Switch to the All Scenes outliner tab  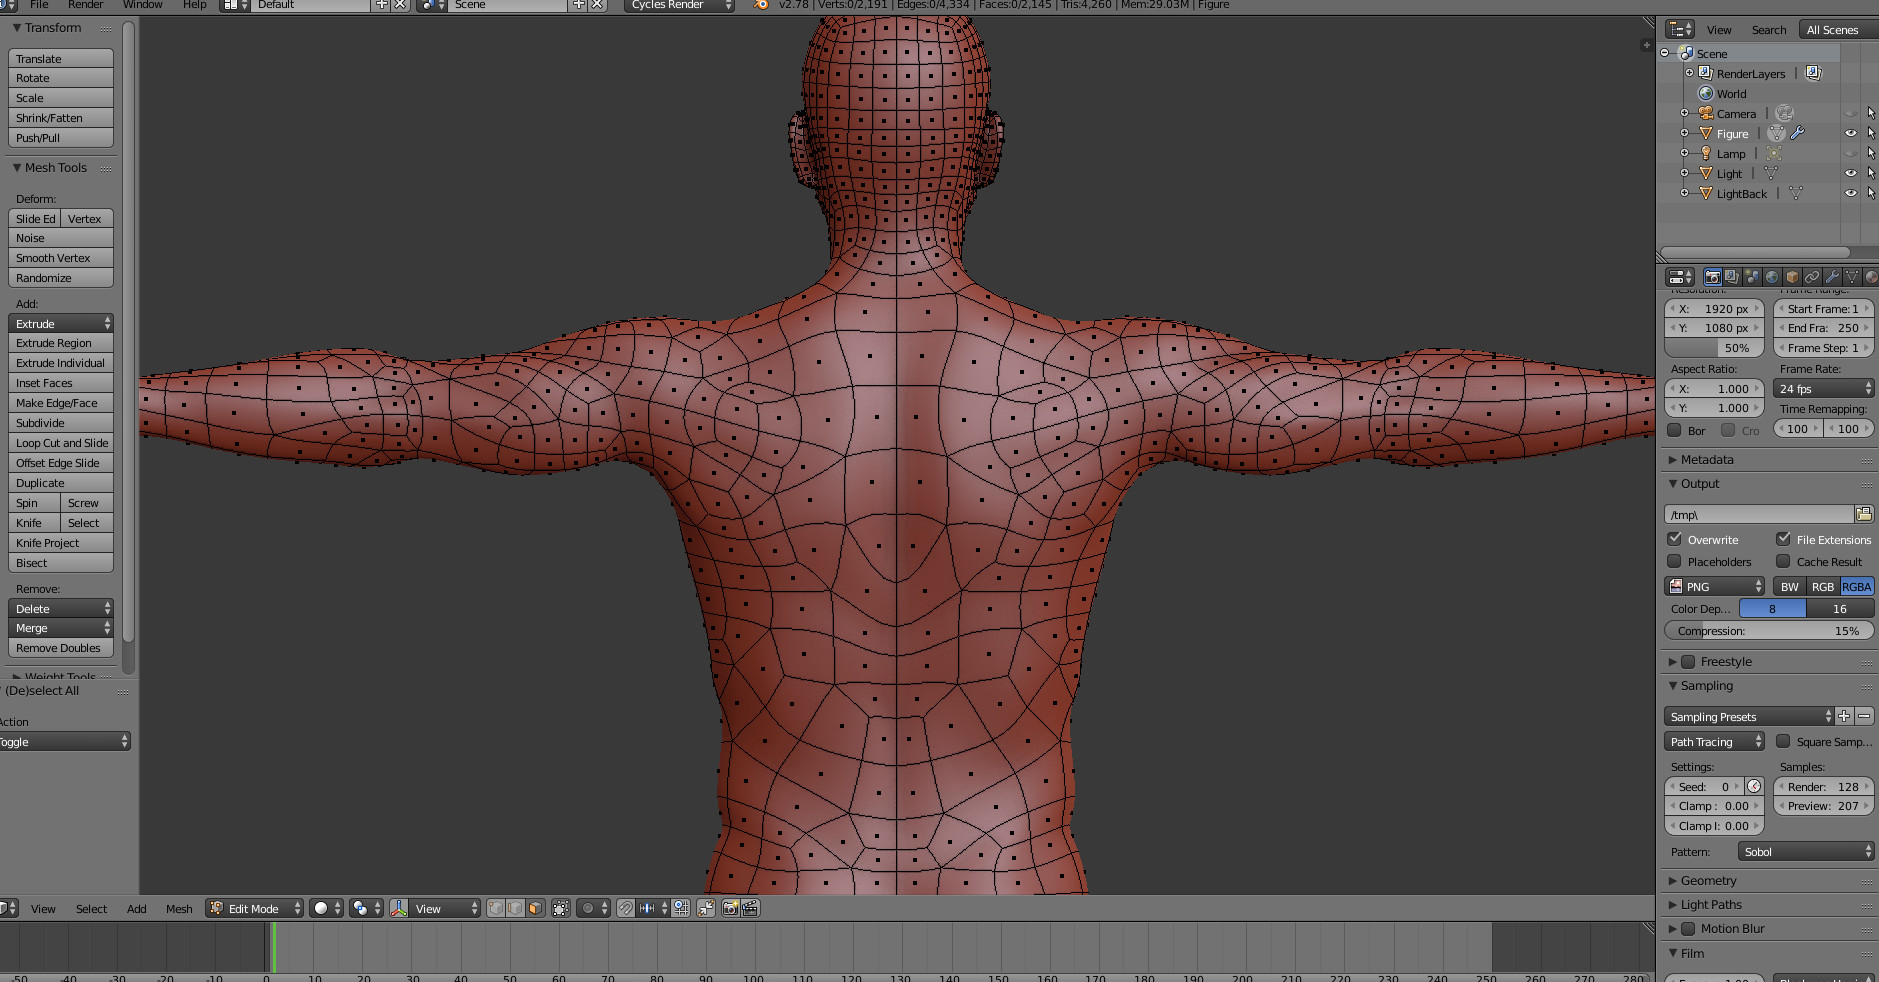[x=1833, y=29]
